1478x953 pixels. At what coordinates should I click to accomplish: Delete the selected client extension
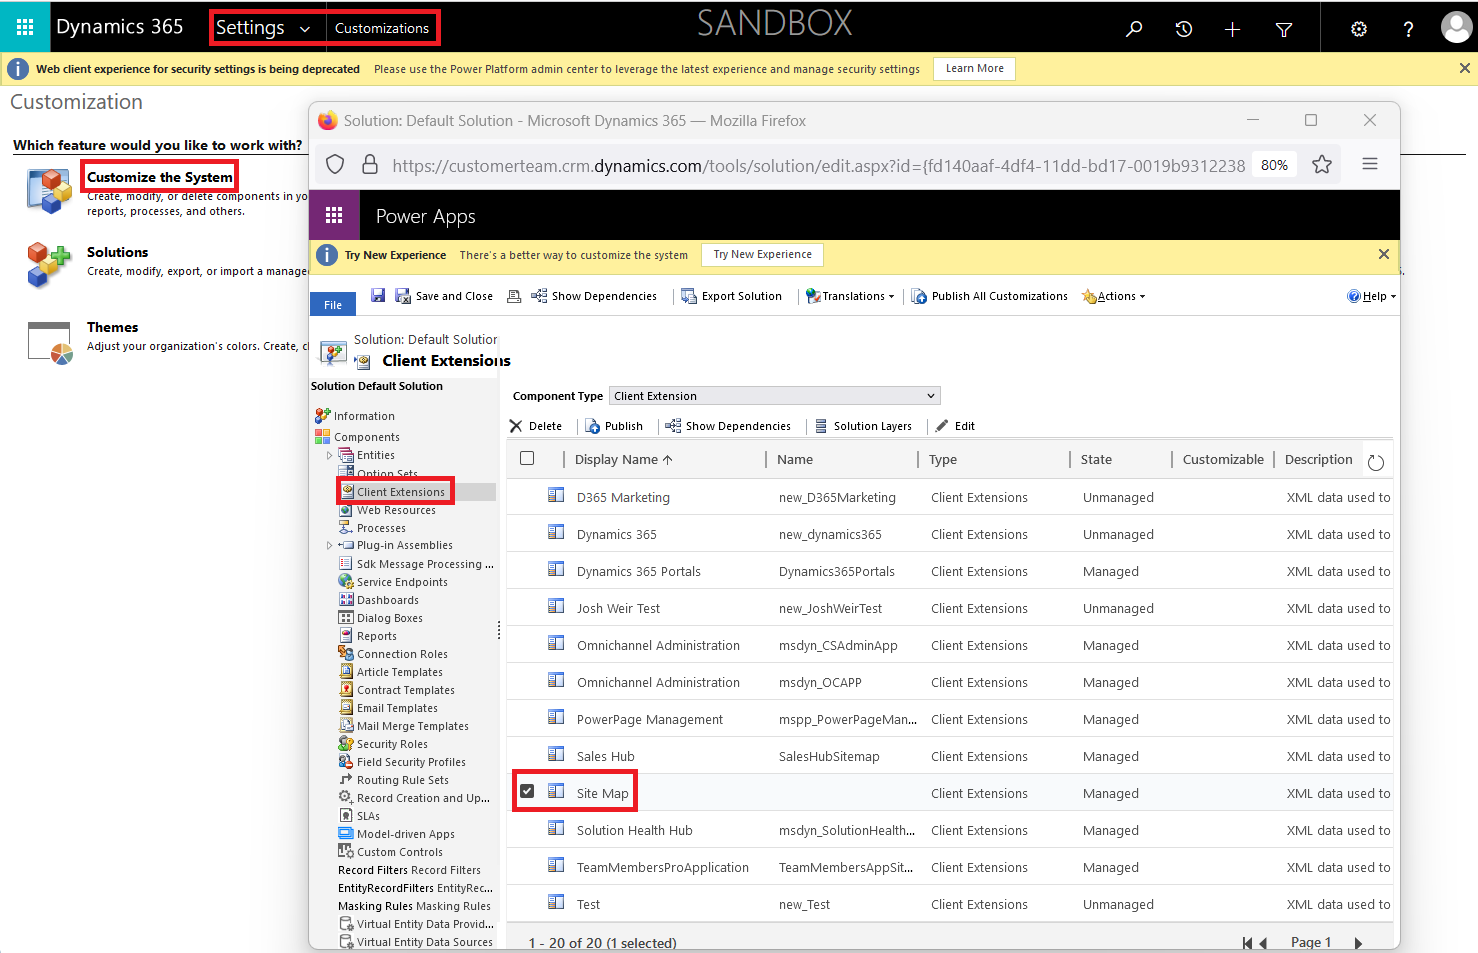click(x=536, y=426)
